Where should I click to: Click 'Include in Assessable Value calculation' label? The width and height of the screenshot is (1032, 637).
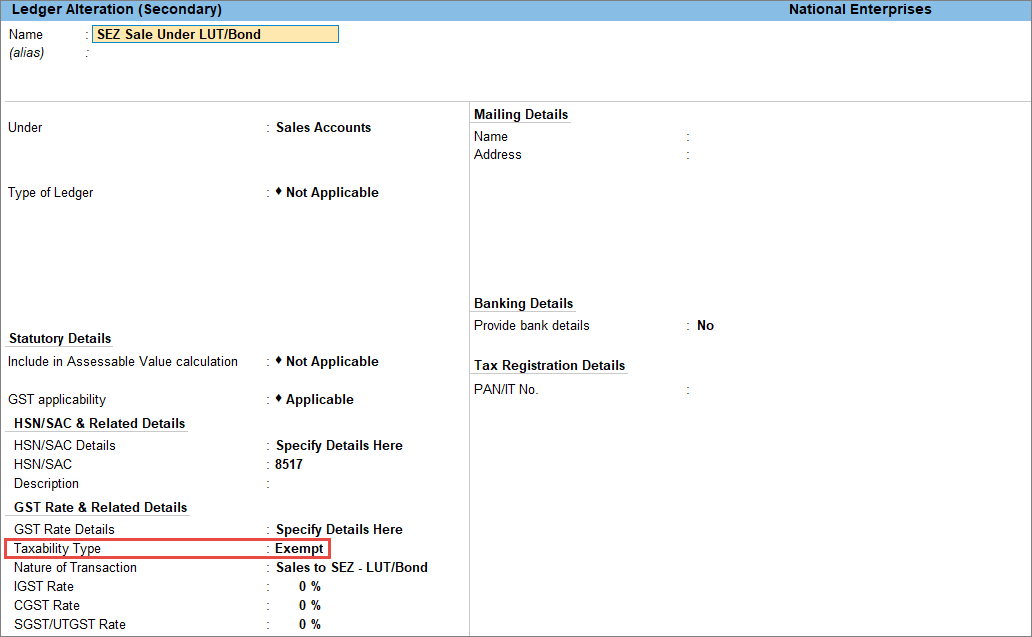(x=122, y=362)
